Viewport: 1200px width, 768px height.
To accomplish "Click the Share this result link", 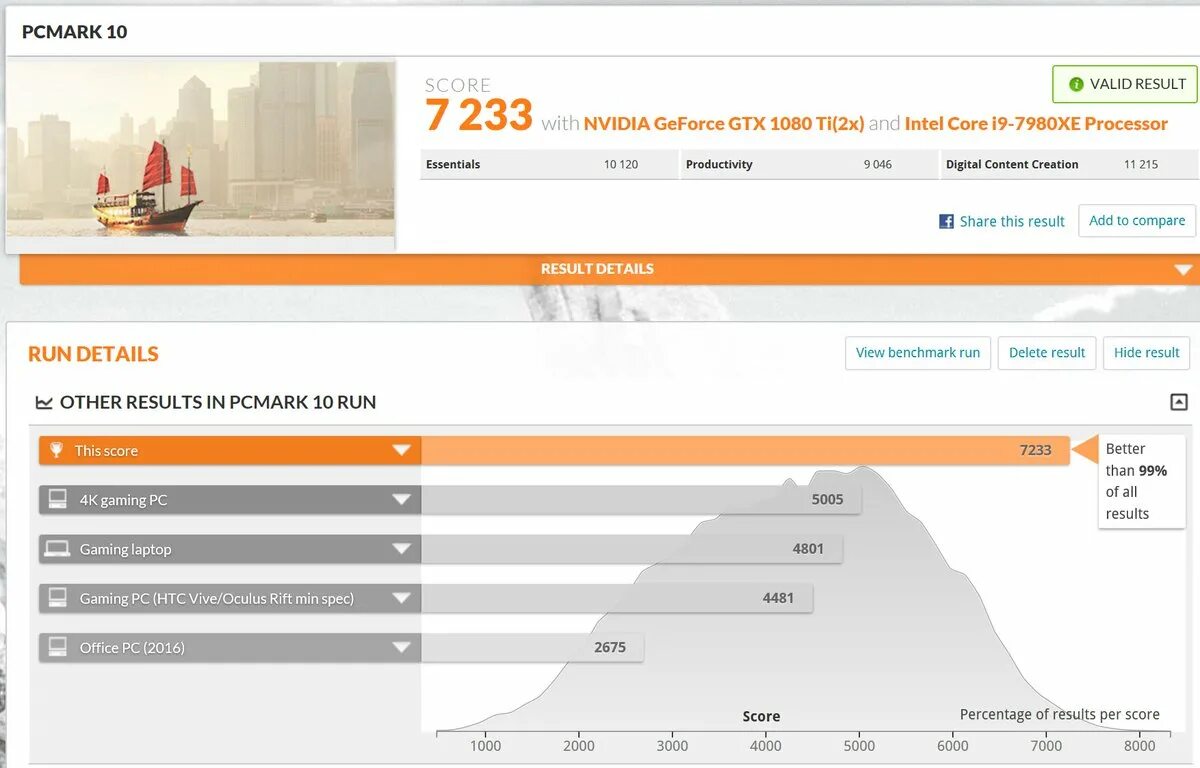I will tap(1012, 221).
